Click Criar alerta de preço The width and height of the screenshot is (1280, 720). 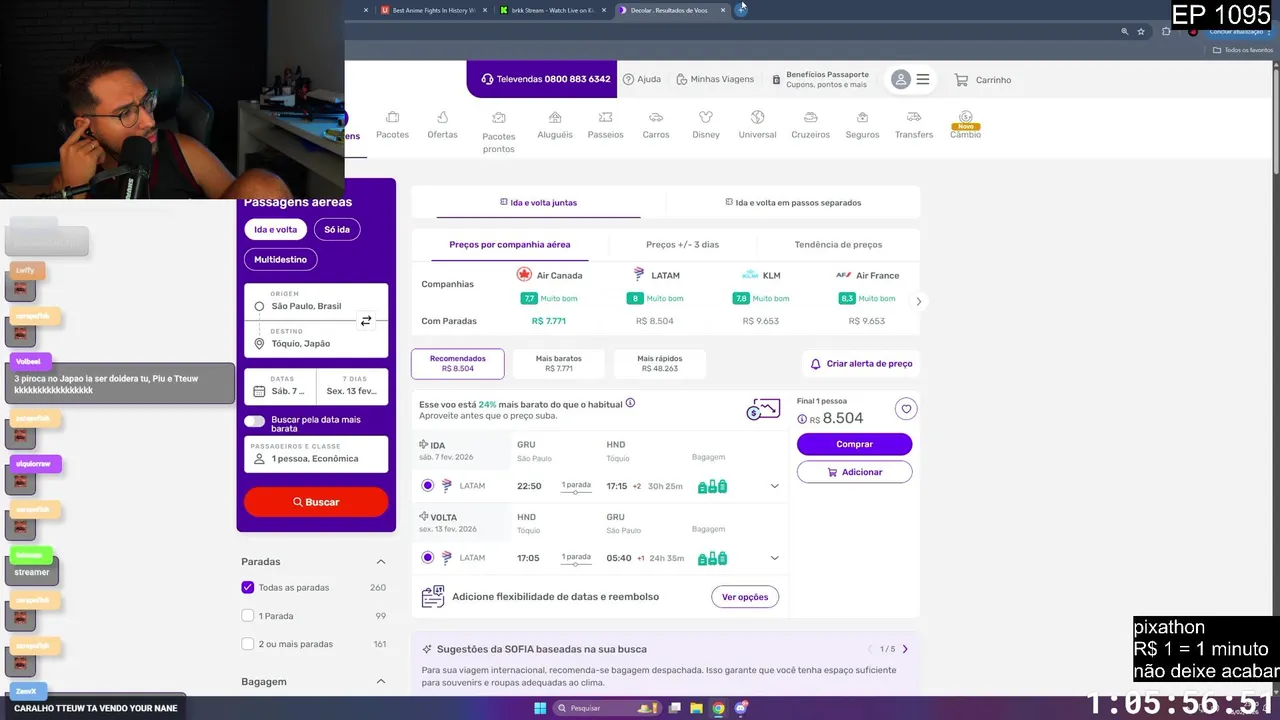pyautogui.click(x=861, y=364)
